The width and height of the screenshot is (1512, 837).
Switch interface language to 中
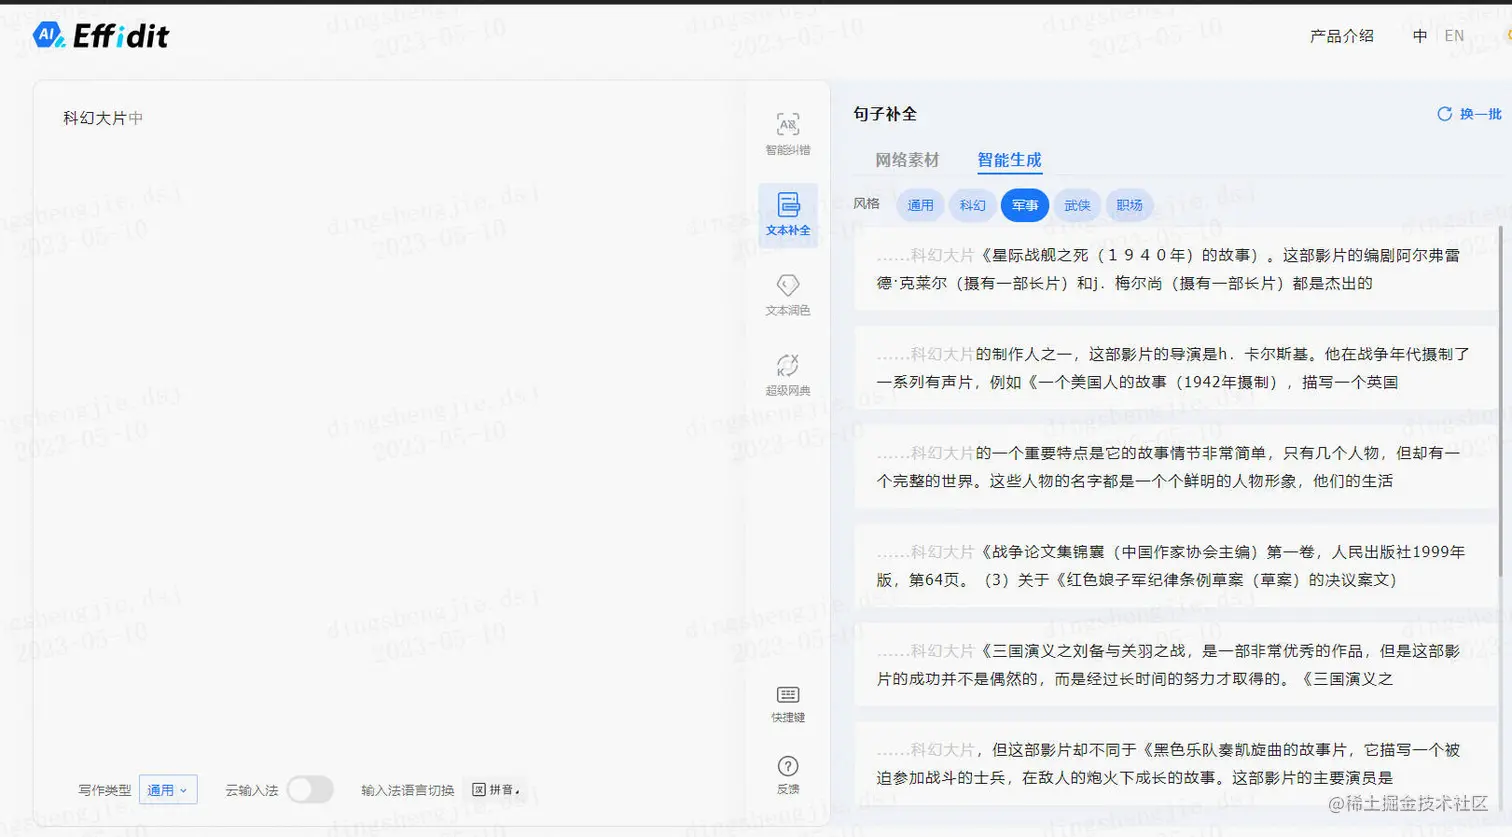point(1420,36)
